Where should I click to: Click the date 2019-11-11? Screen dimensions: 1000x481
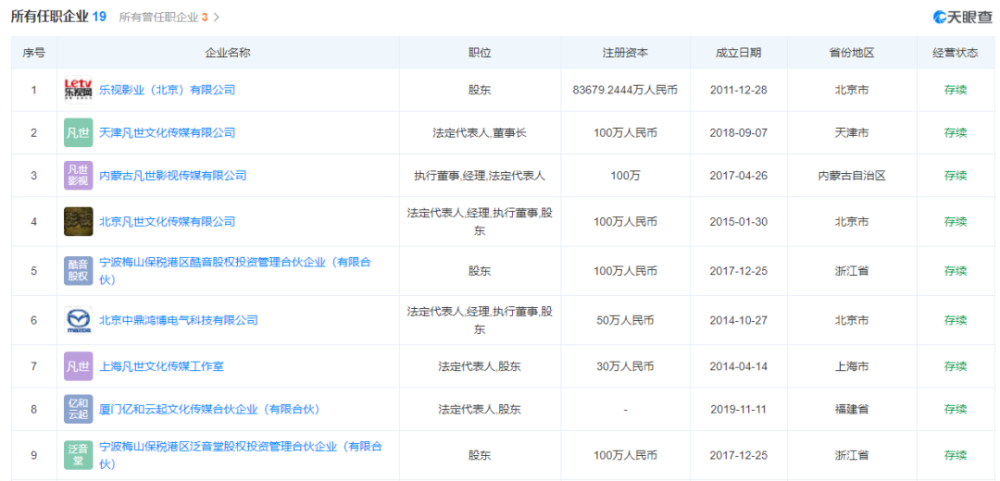point(739,409)
